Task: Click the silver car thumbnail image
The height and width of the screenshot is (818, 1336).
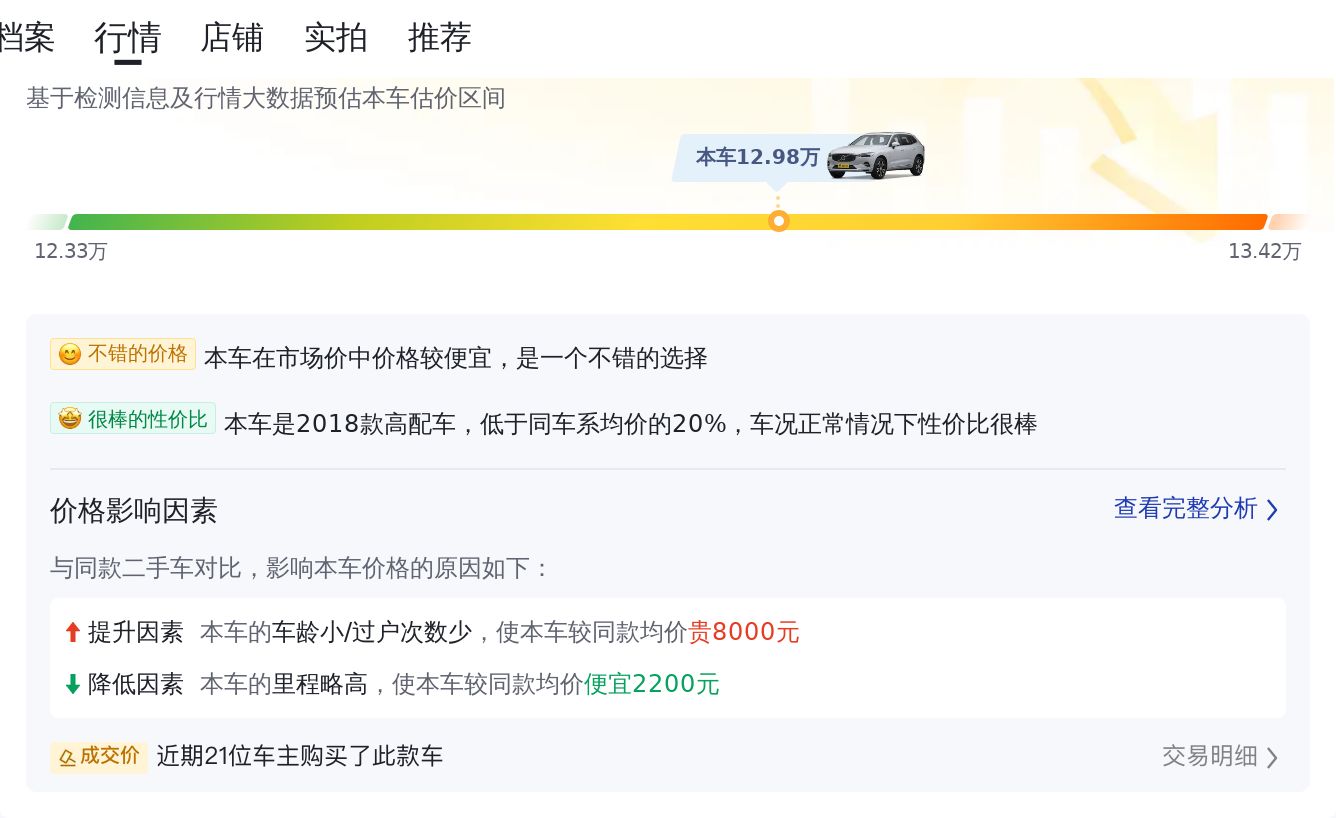Action: click(876, 155)
